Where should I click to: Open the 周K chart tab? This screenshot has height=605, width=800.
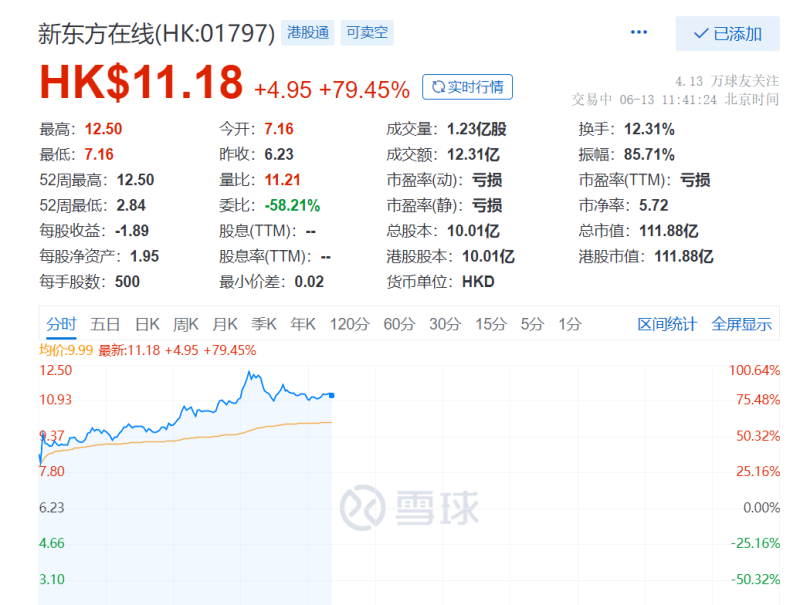[x=186, y=324]
